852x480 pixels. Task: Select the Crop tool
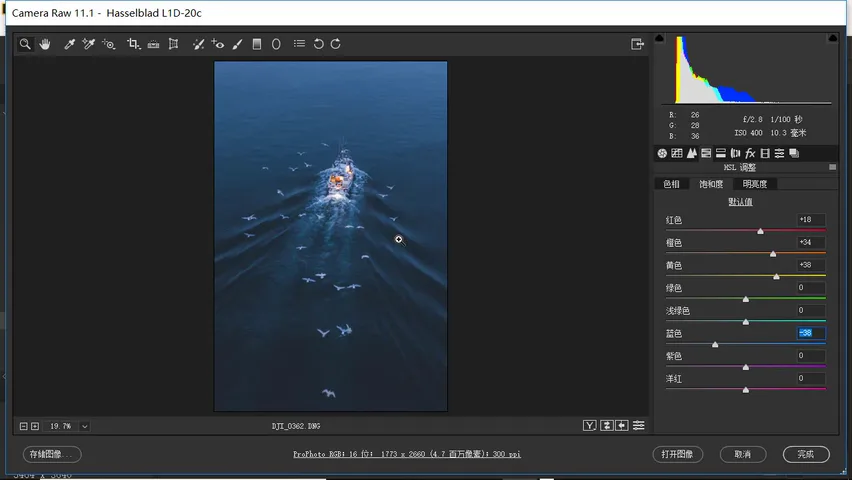133,44
